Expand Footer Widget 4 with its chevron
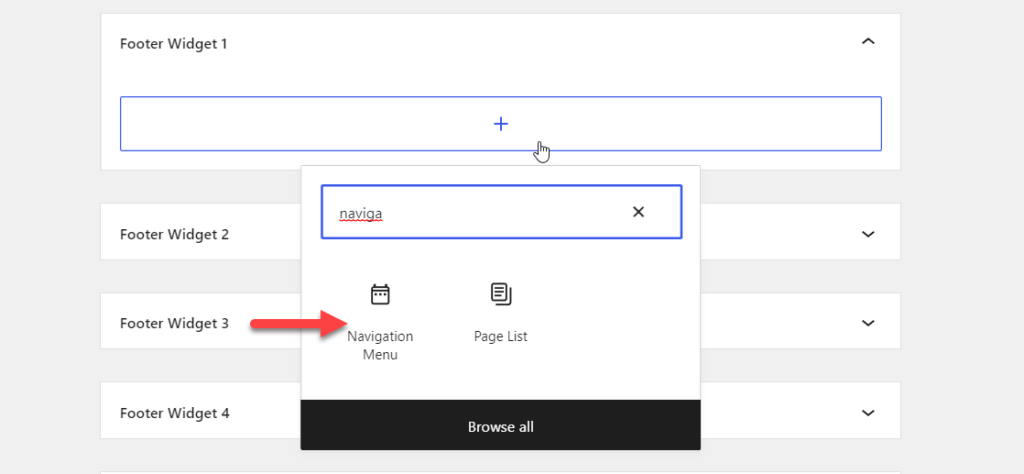Viewport: 1024px width, 474px height. [868, 413]
